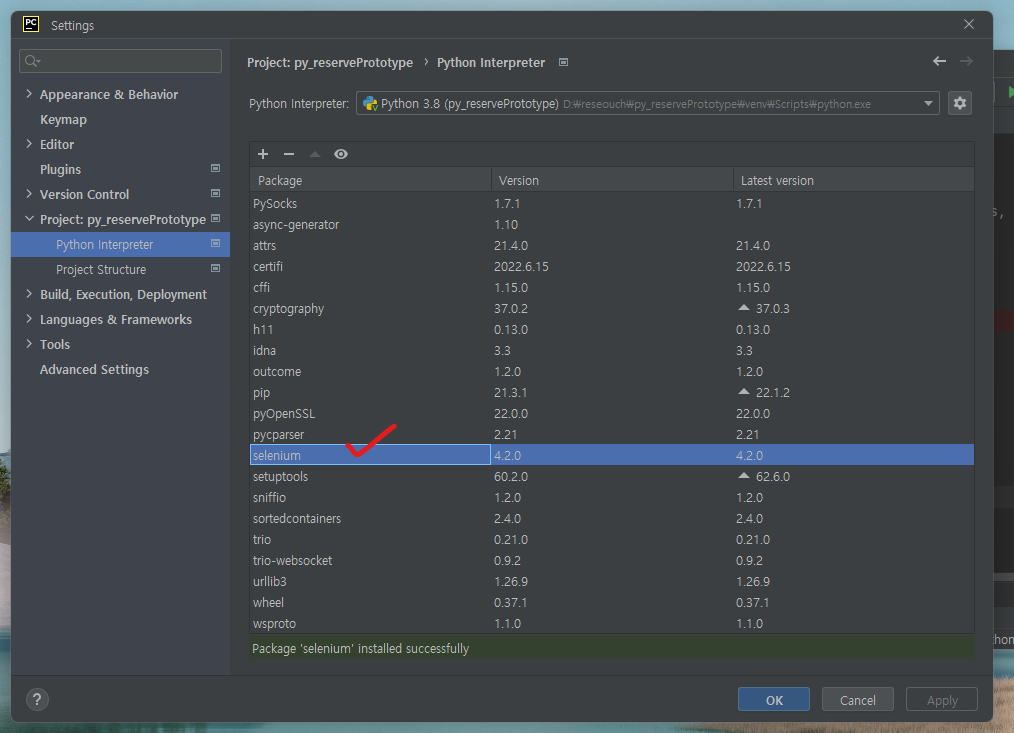
Task: Click the OK button
Action: 773,699
